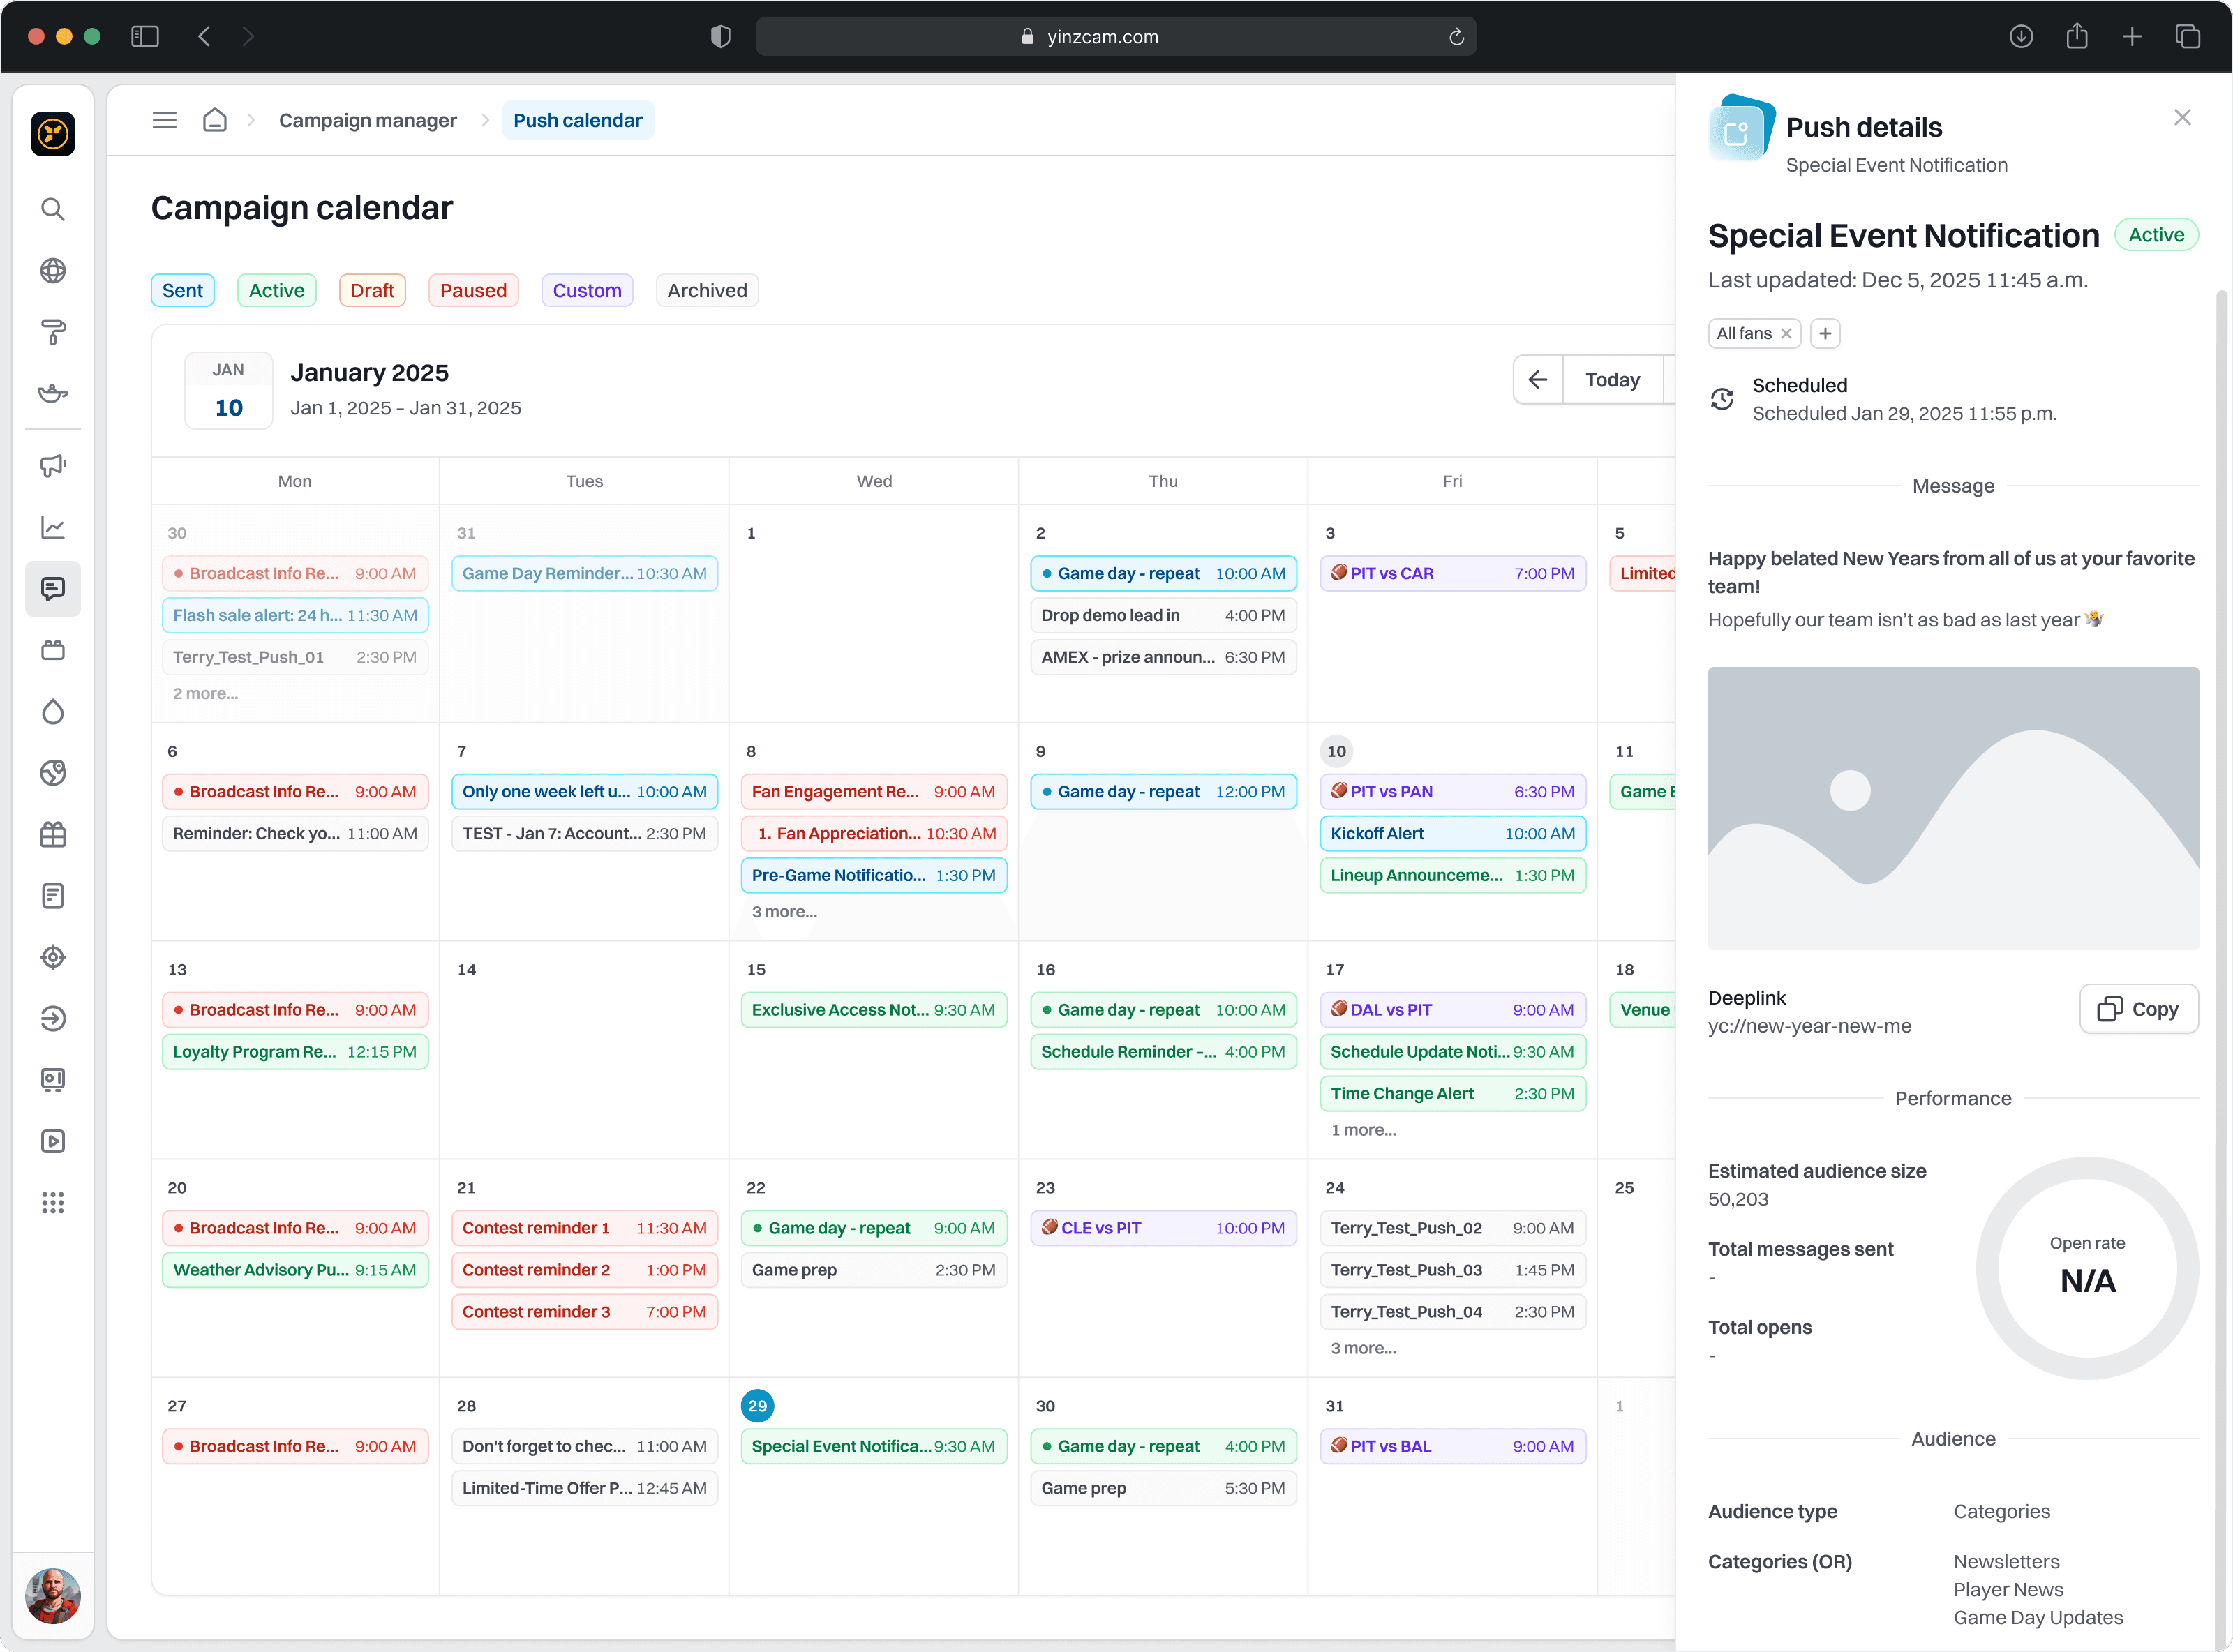Toggle the Archived status filter
This screenshot has height=1652, width=2233.
pyautogui.click(x=706, y=291)
